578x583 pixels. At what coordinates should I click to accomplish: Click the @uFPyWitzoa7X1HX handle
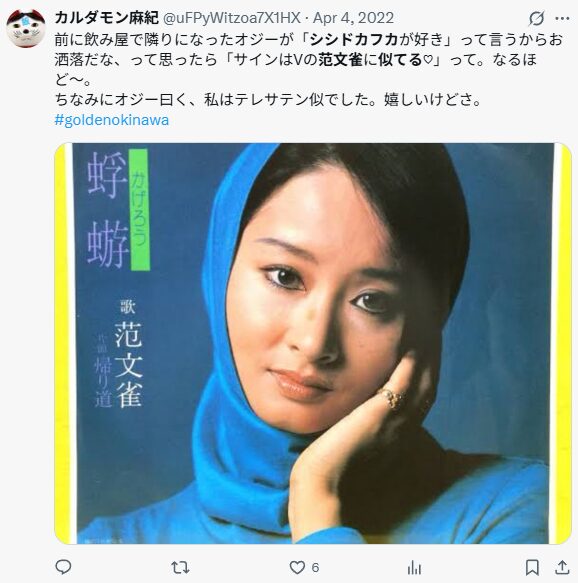click(x=232, y=18)
